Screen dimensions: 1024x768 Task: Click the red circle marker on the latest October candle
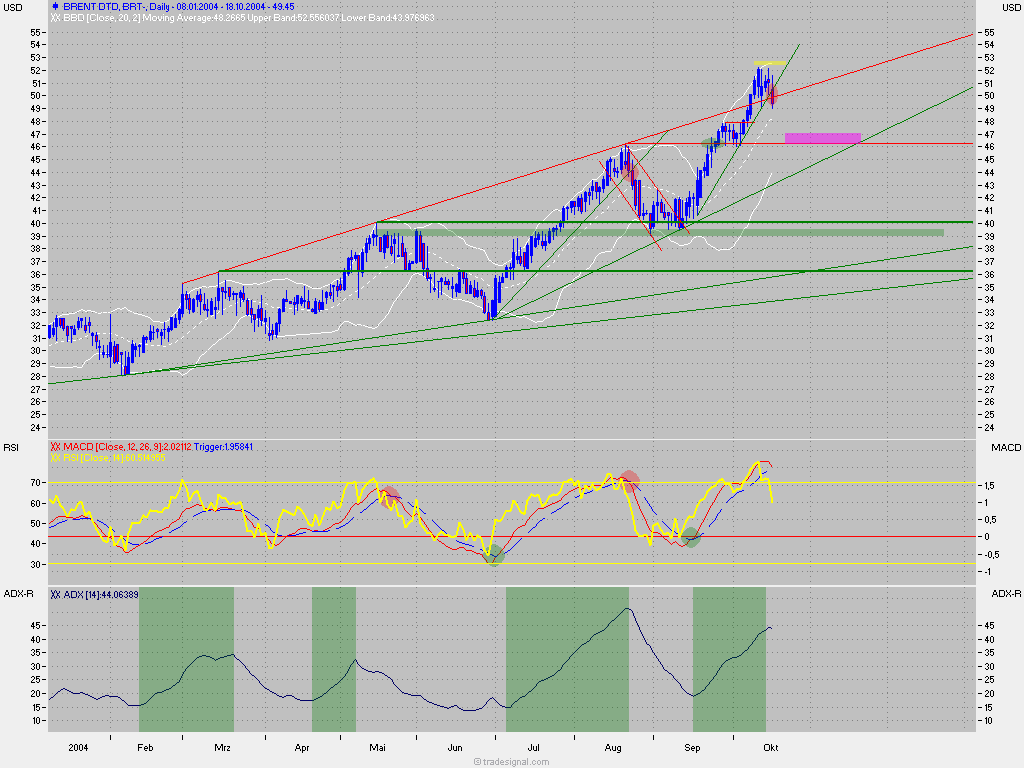coord(773,95)
